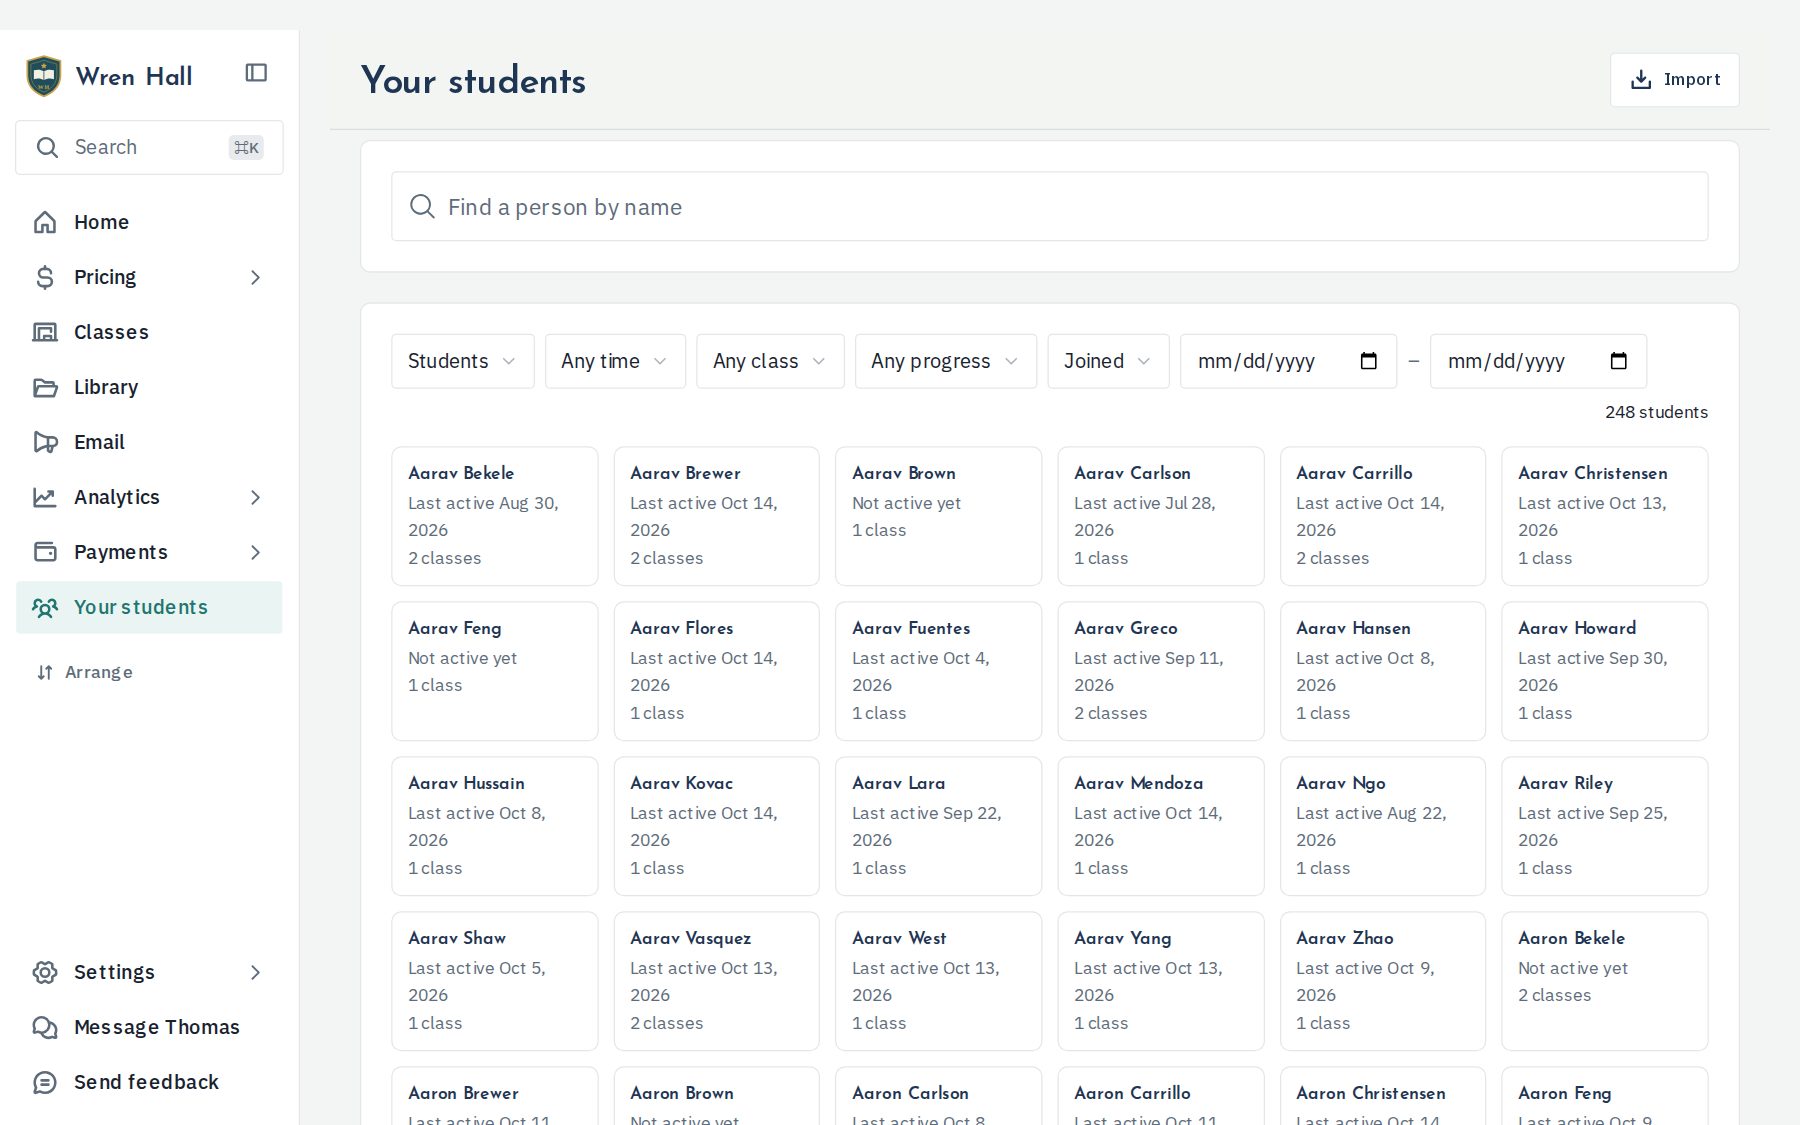Click the Arrange link
Image resolution: width=1800 pixels, height=1125 pixels.
(85, 672)
